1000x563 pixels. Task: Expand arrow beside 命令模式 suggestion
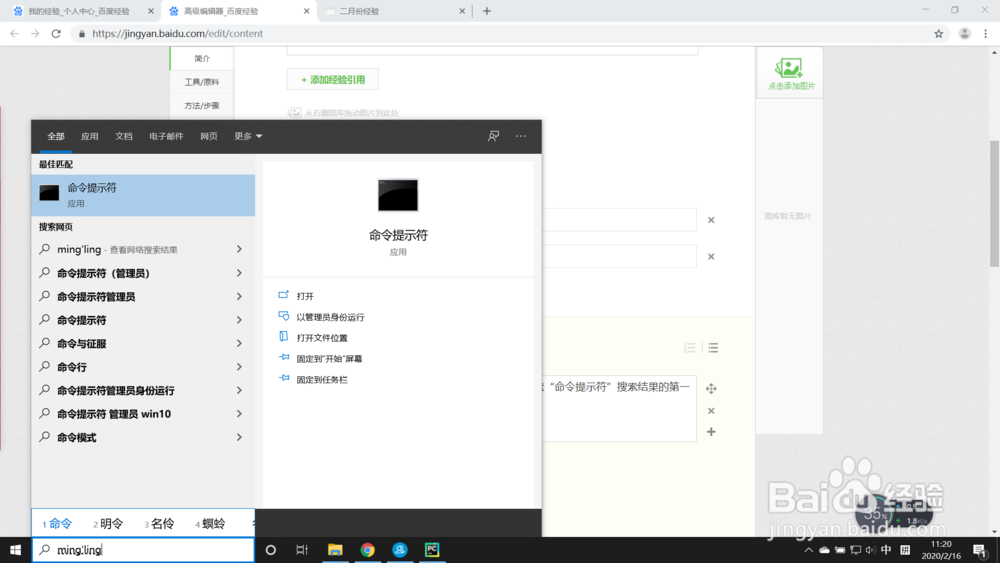tap(239, 437)
